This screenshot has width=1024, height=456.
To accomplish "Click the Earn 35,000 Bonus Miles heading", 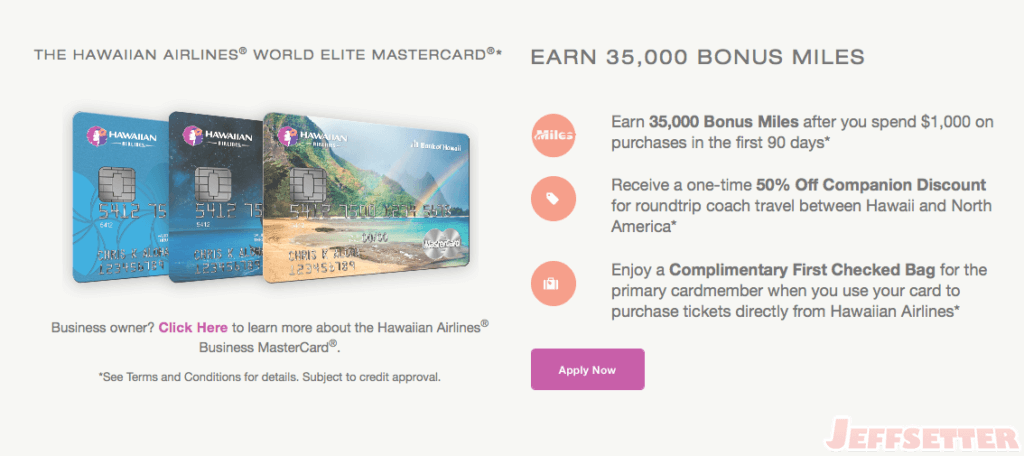I will coord(697,57).
